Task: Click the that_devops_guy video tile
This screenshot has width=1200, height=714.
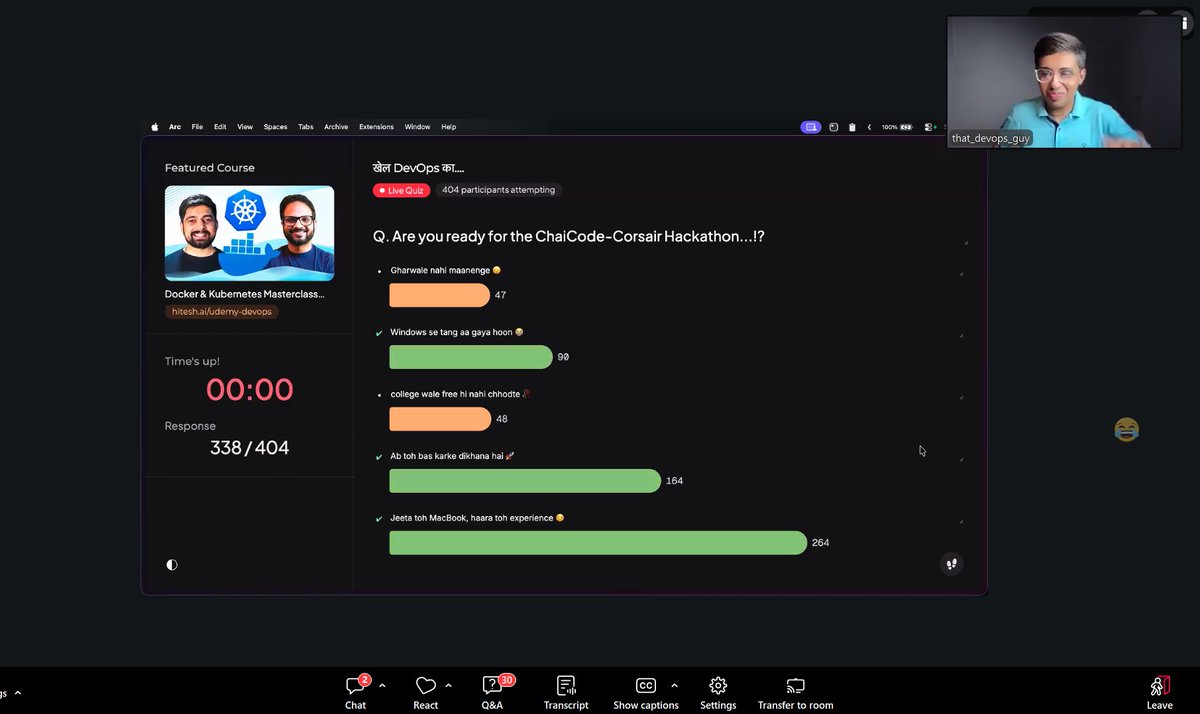Action: pyautogui.click(x=1064, y=82)
